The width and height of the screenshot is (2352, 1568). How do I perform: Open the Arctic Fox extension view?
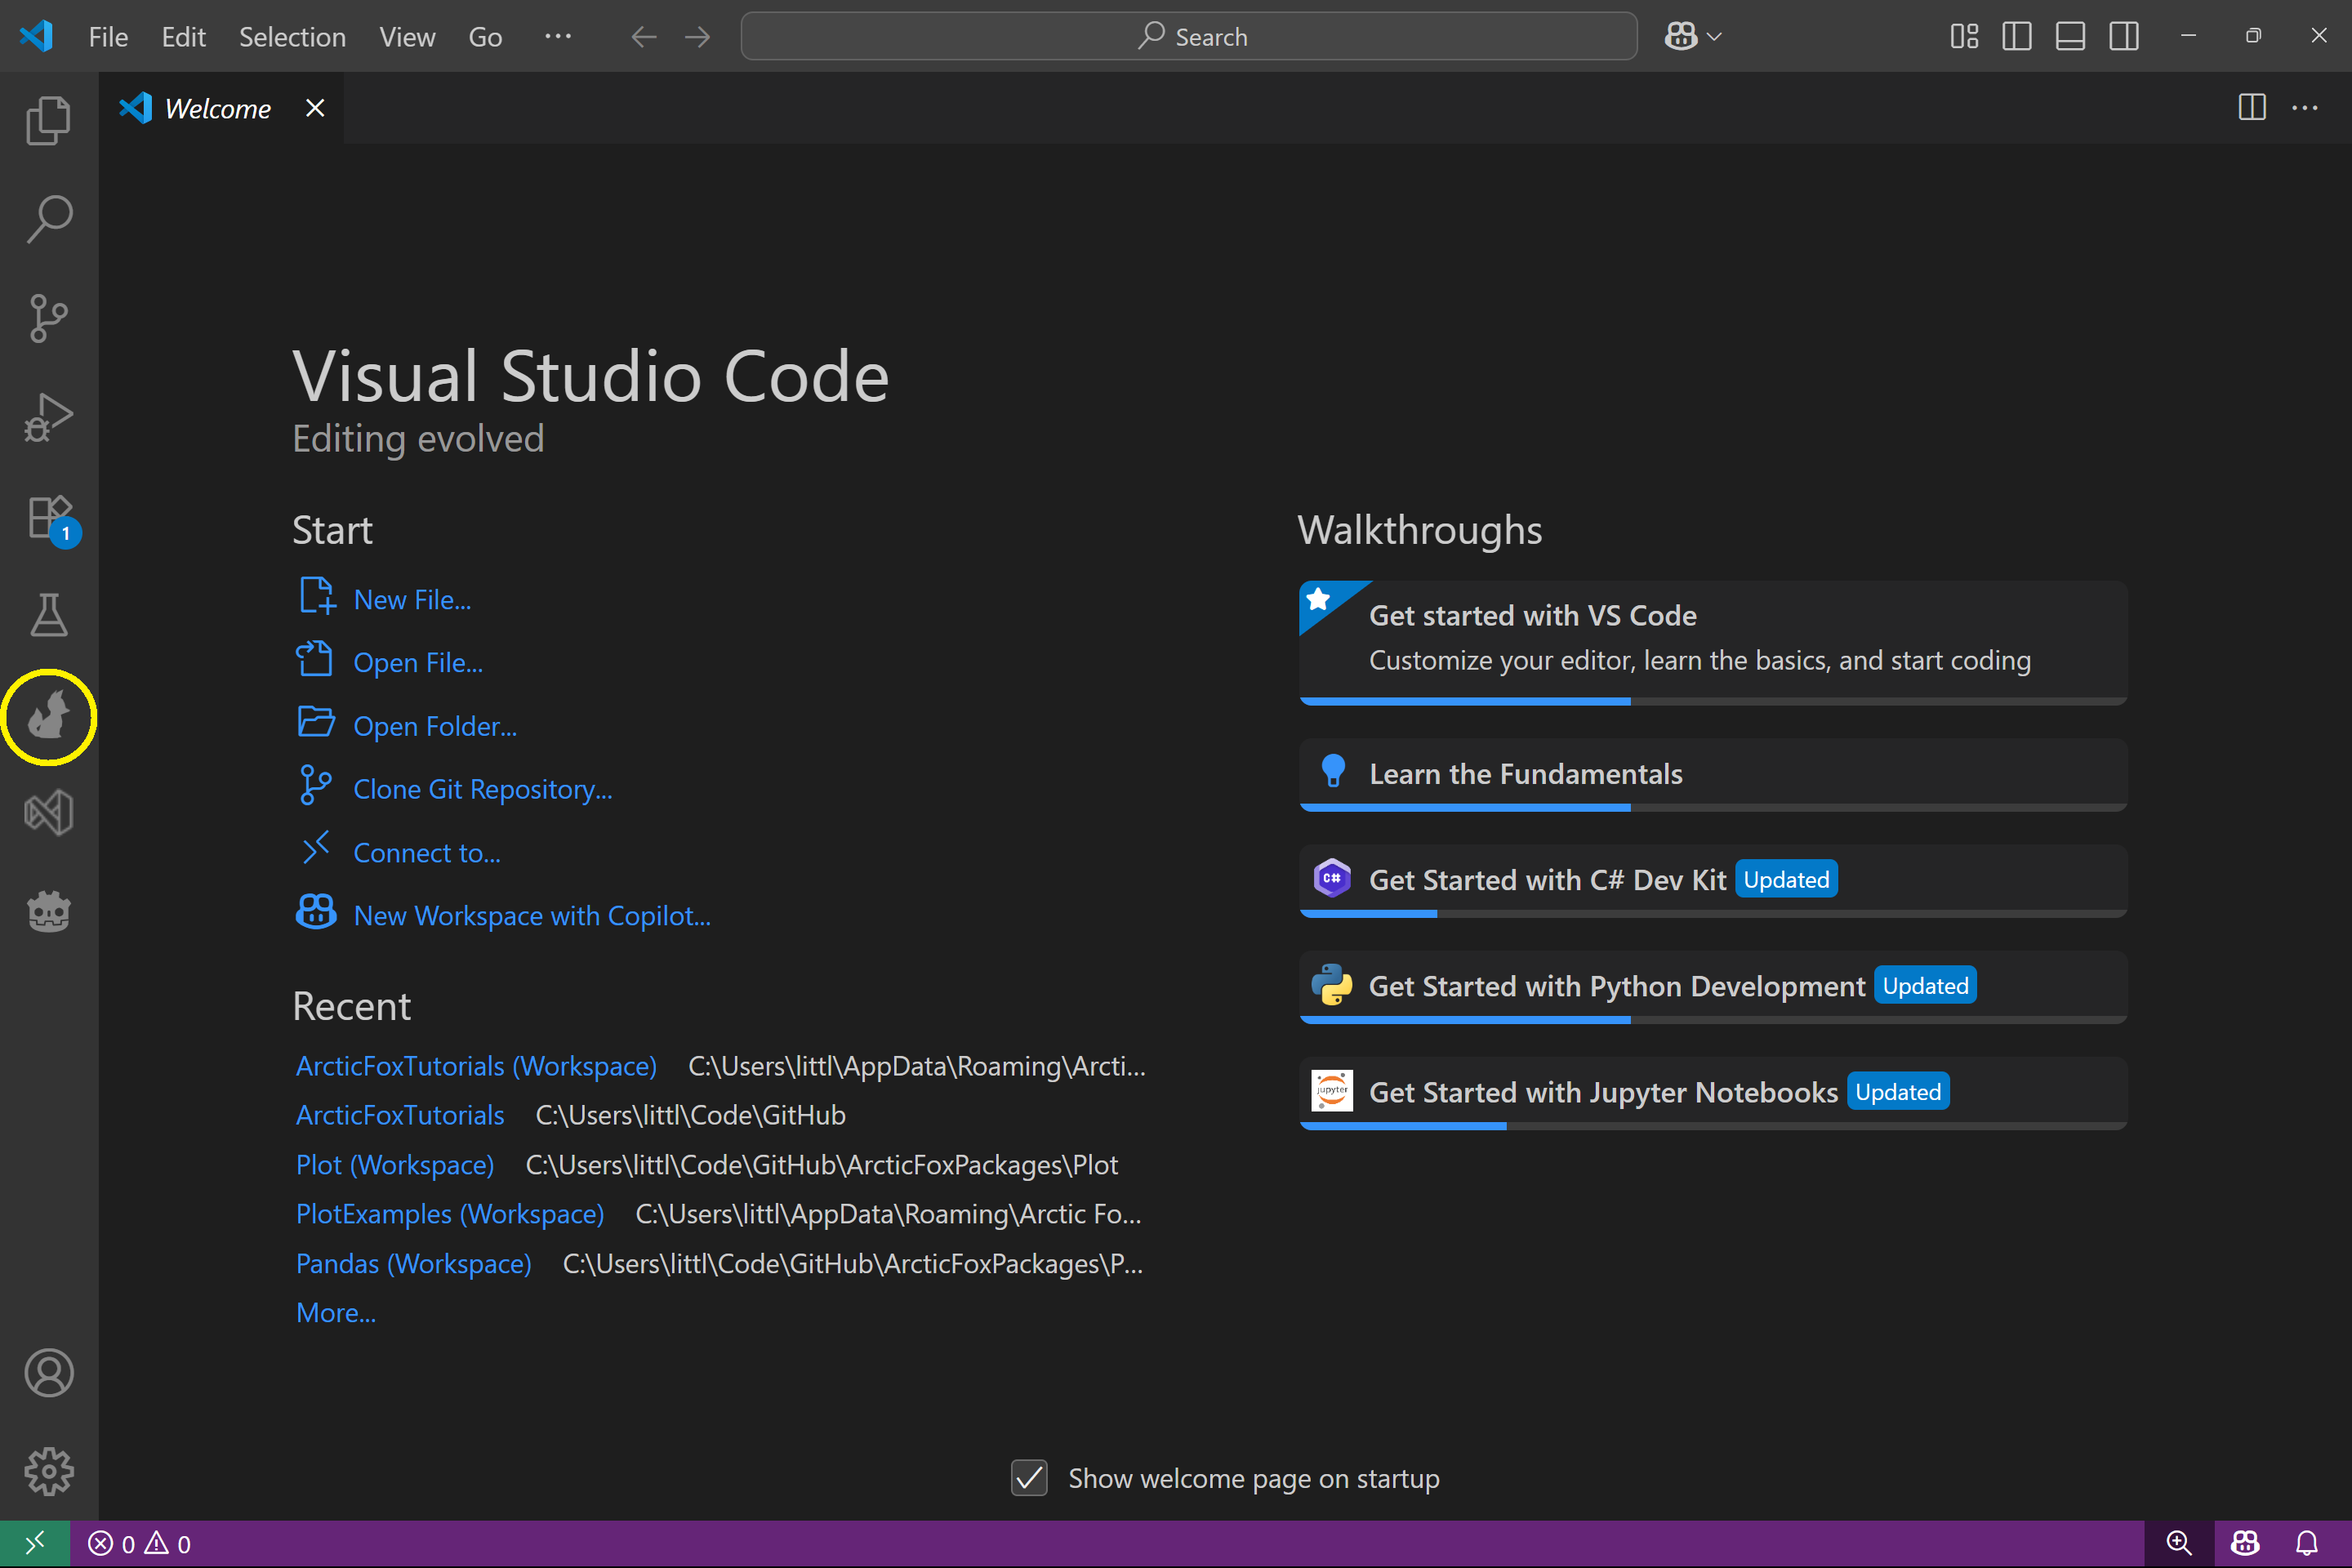pyautogui.click(x=49, y=716)
